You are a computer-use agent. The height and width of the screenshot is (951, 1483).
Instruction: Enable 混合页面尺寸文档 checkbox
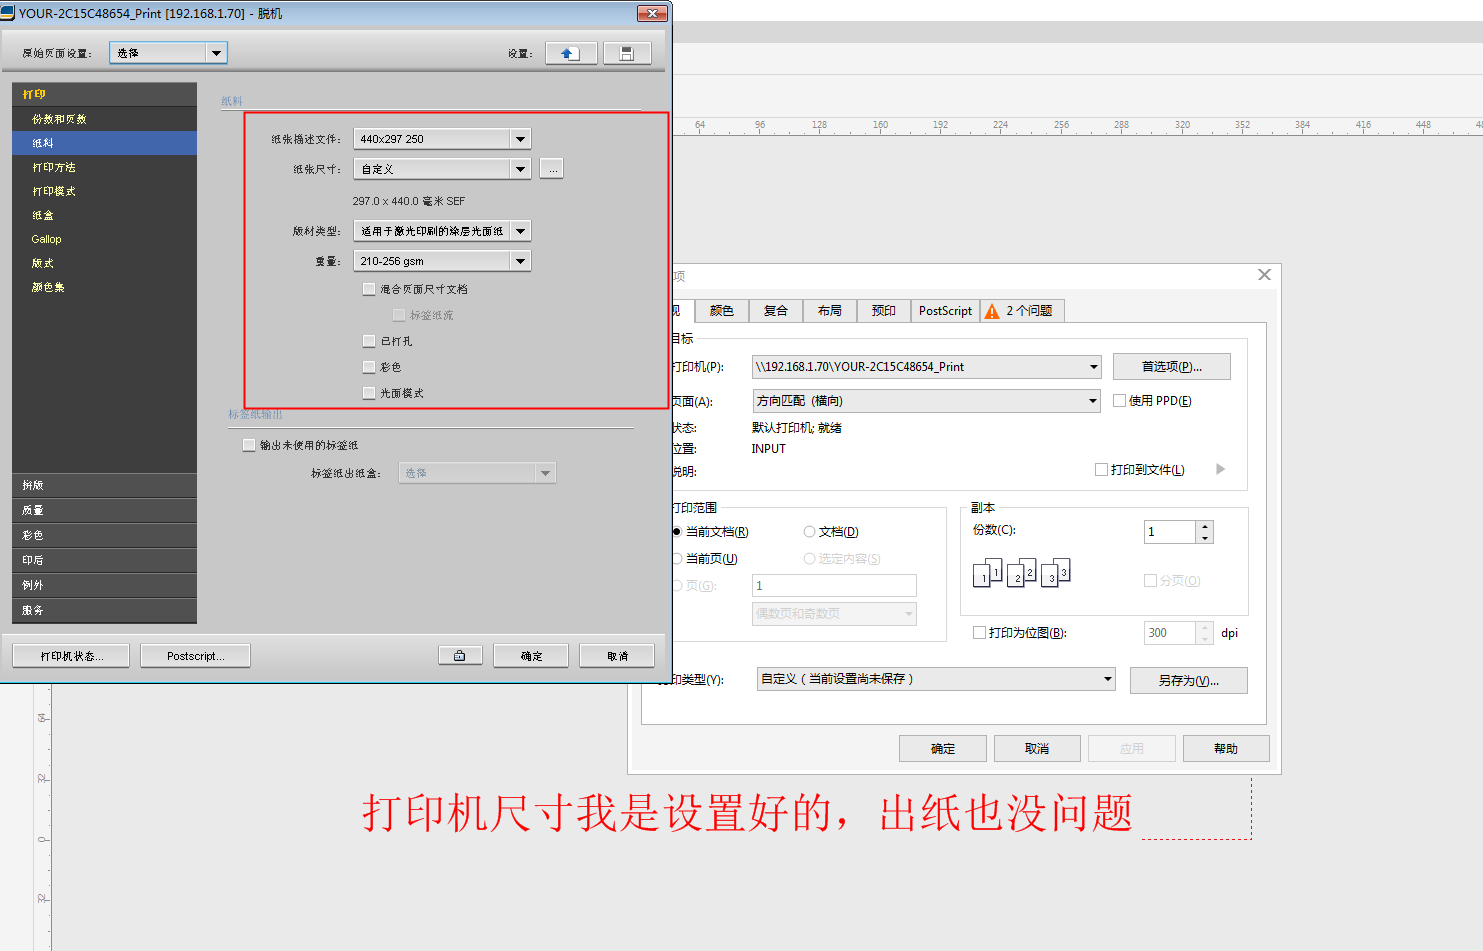[x=369, y=289]
